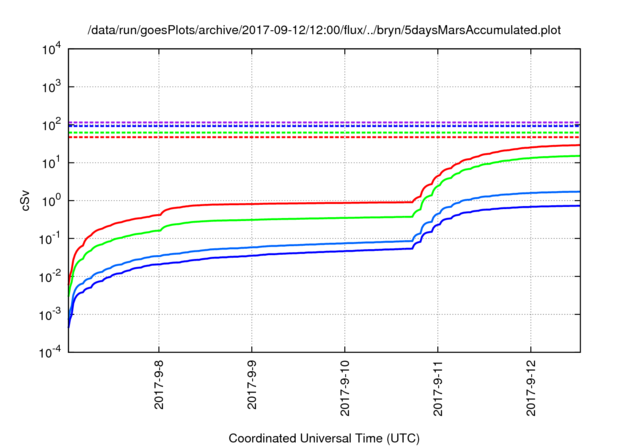Click the 10^-2 y-axis tick label
This screenshot has height=448, width=640.
50,277
